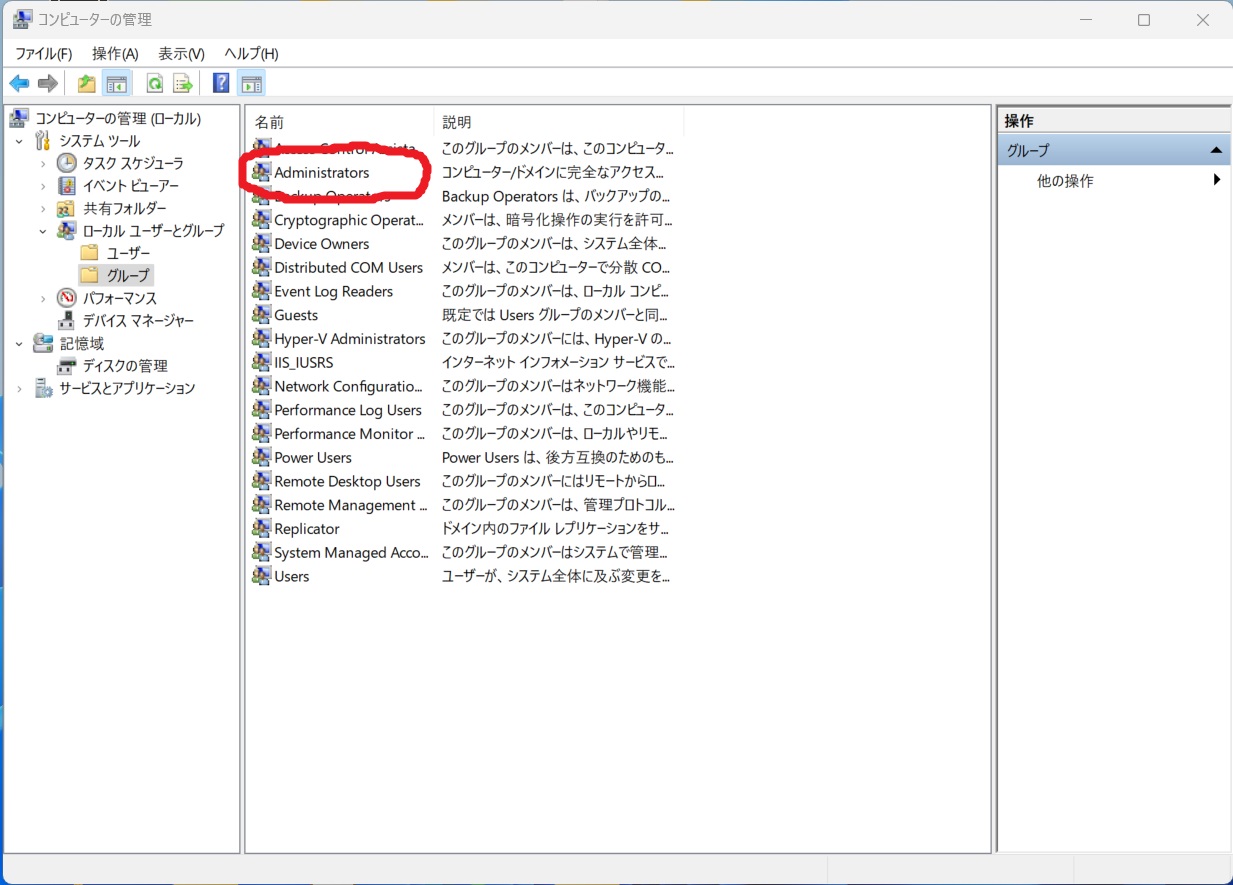This screenshot has height=885, width=1233.
Task: Expand サービスとアプリケーション tree node
Action: [x=19, y=388]
